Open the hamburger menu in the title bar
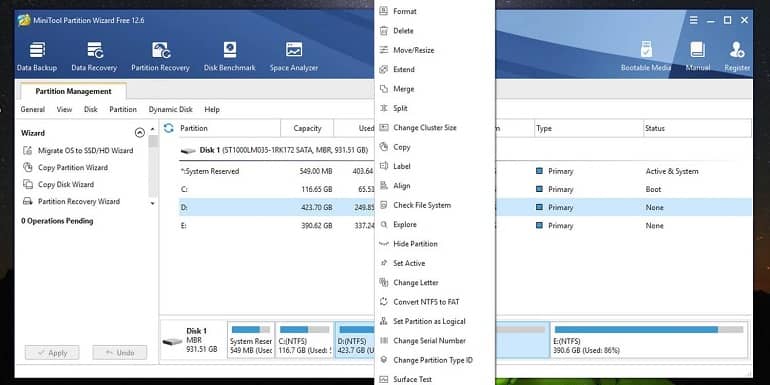 (693, 20)
